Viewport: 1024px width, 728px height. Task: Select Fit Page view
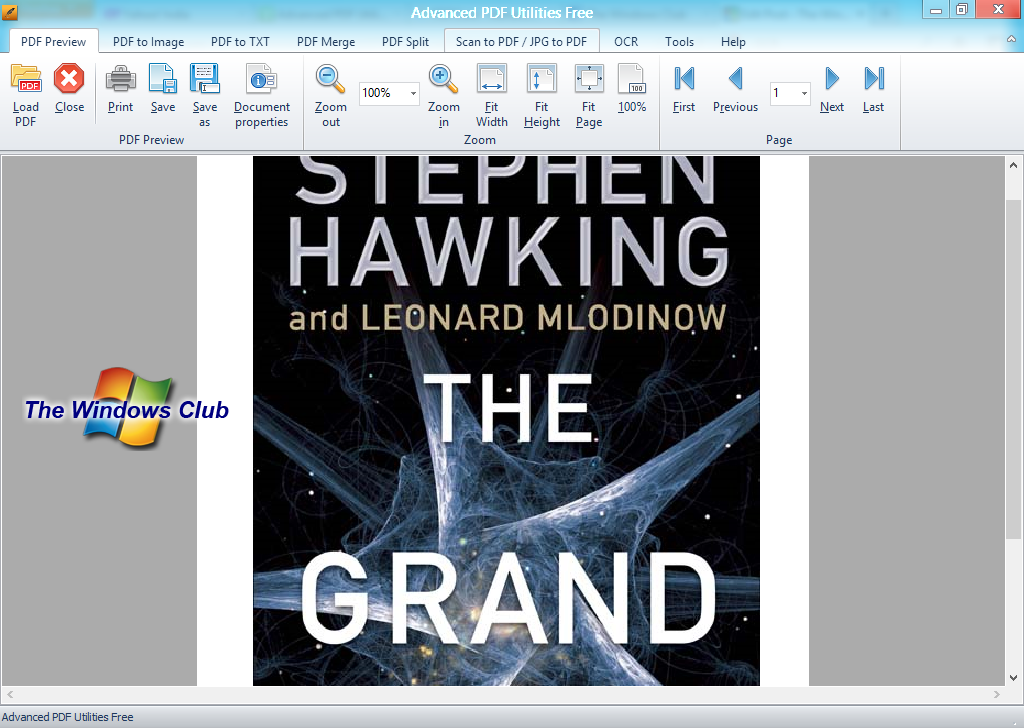tap(589, 80)
